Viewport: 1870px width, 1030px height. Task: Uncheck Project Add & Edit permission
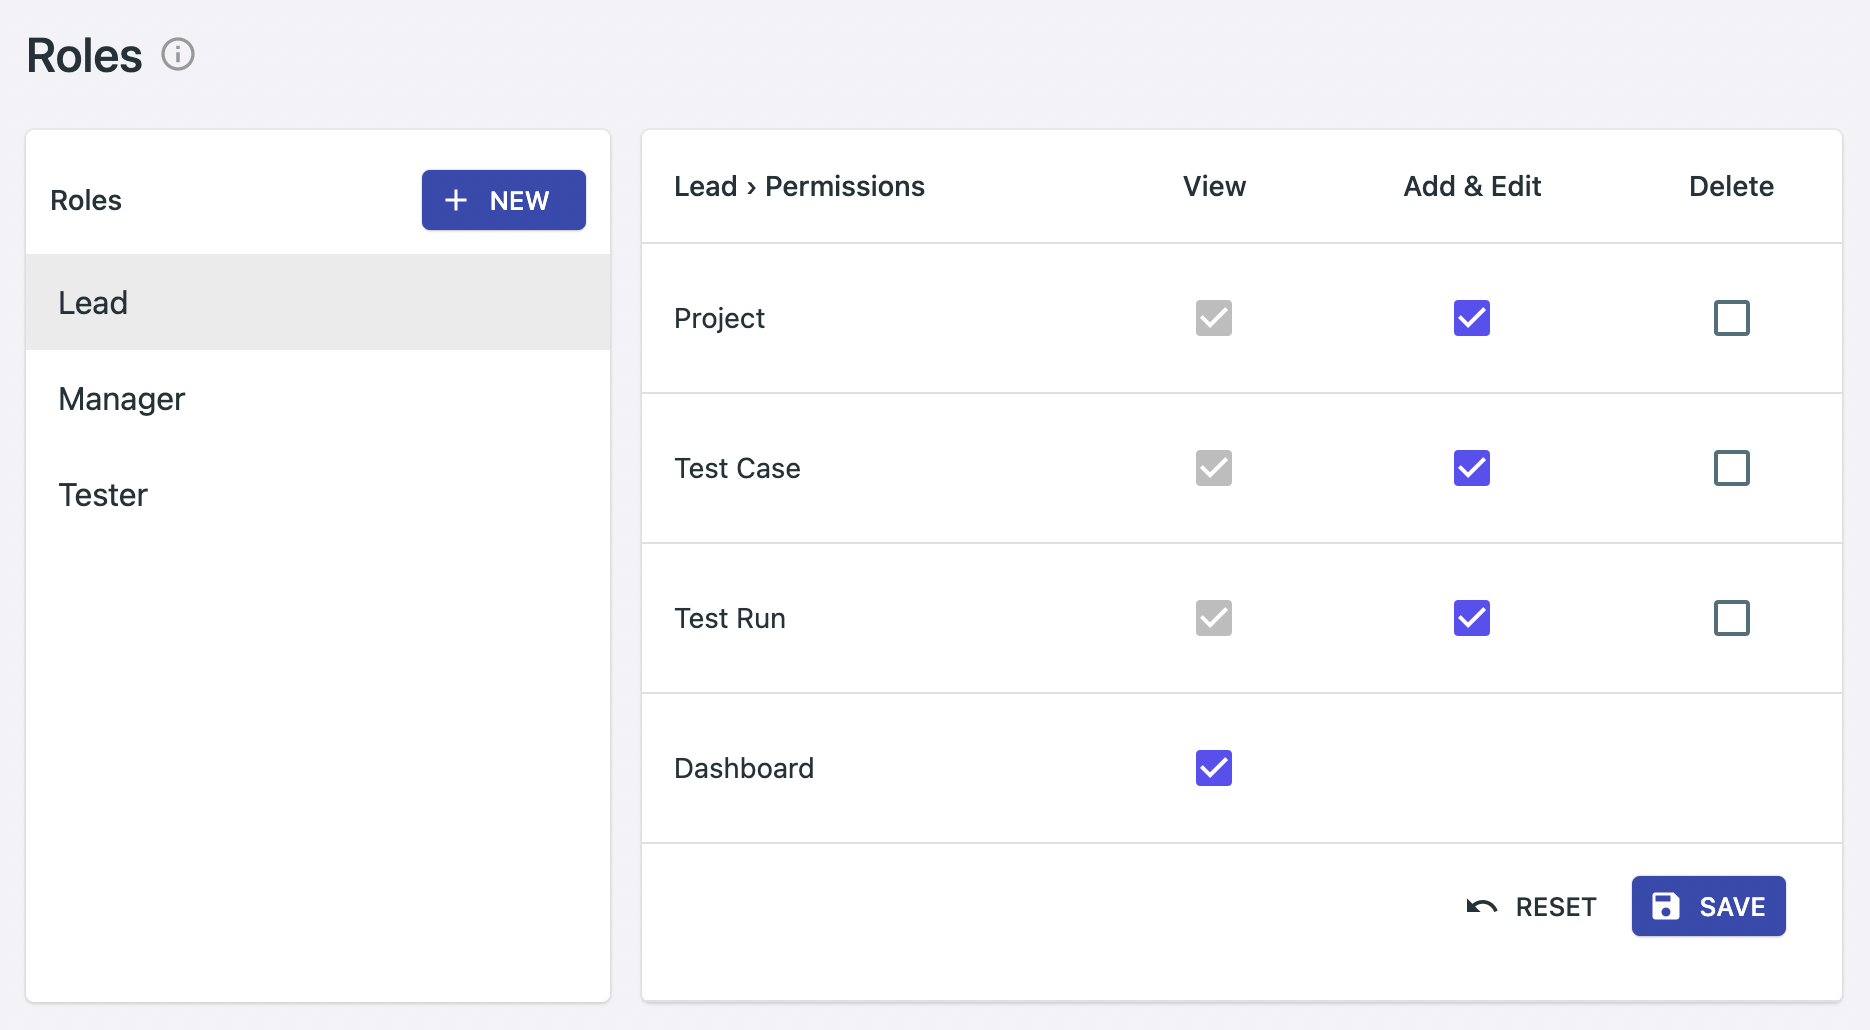(1471, 318)
